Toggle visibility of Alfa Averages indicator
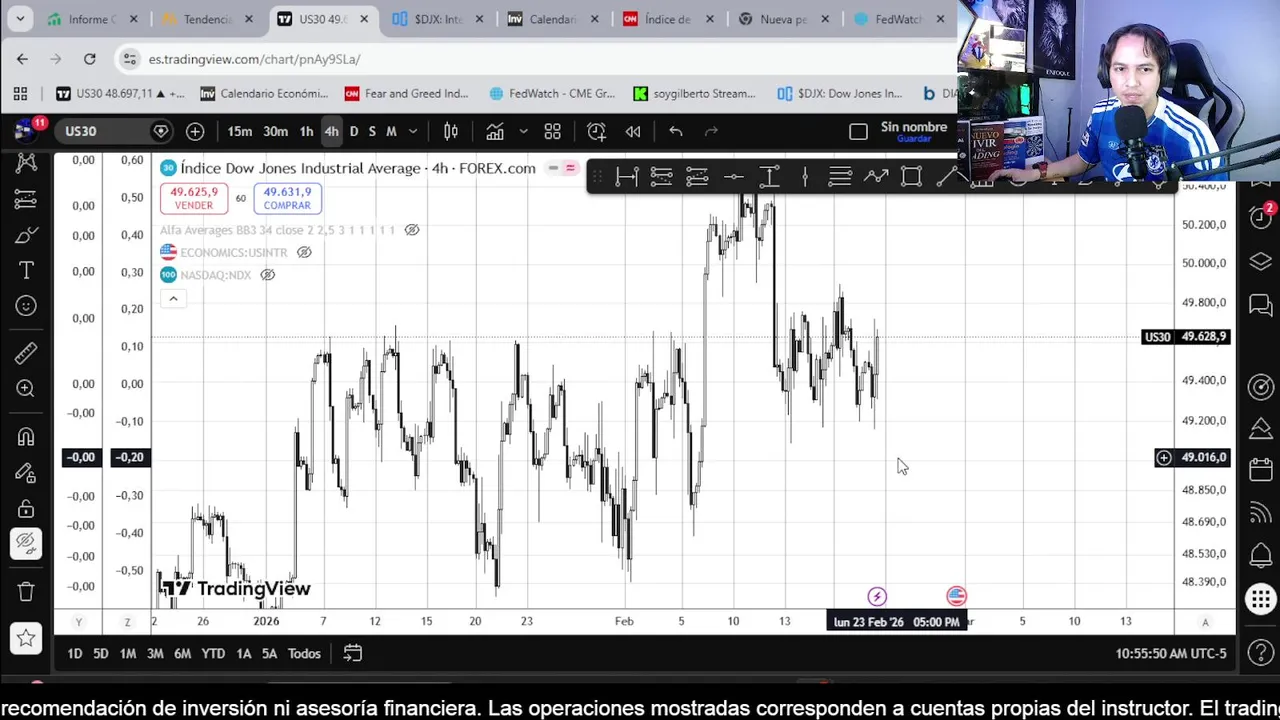The image size is (1280, 720). coord(411,230)
